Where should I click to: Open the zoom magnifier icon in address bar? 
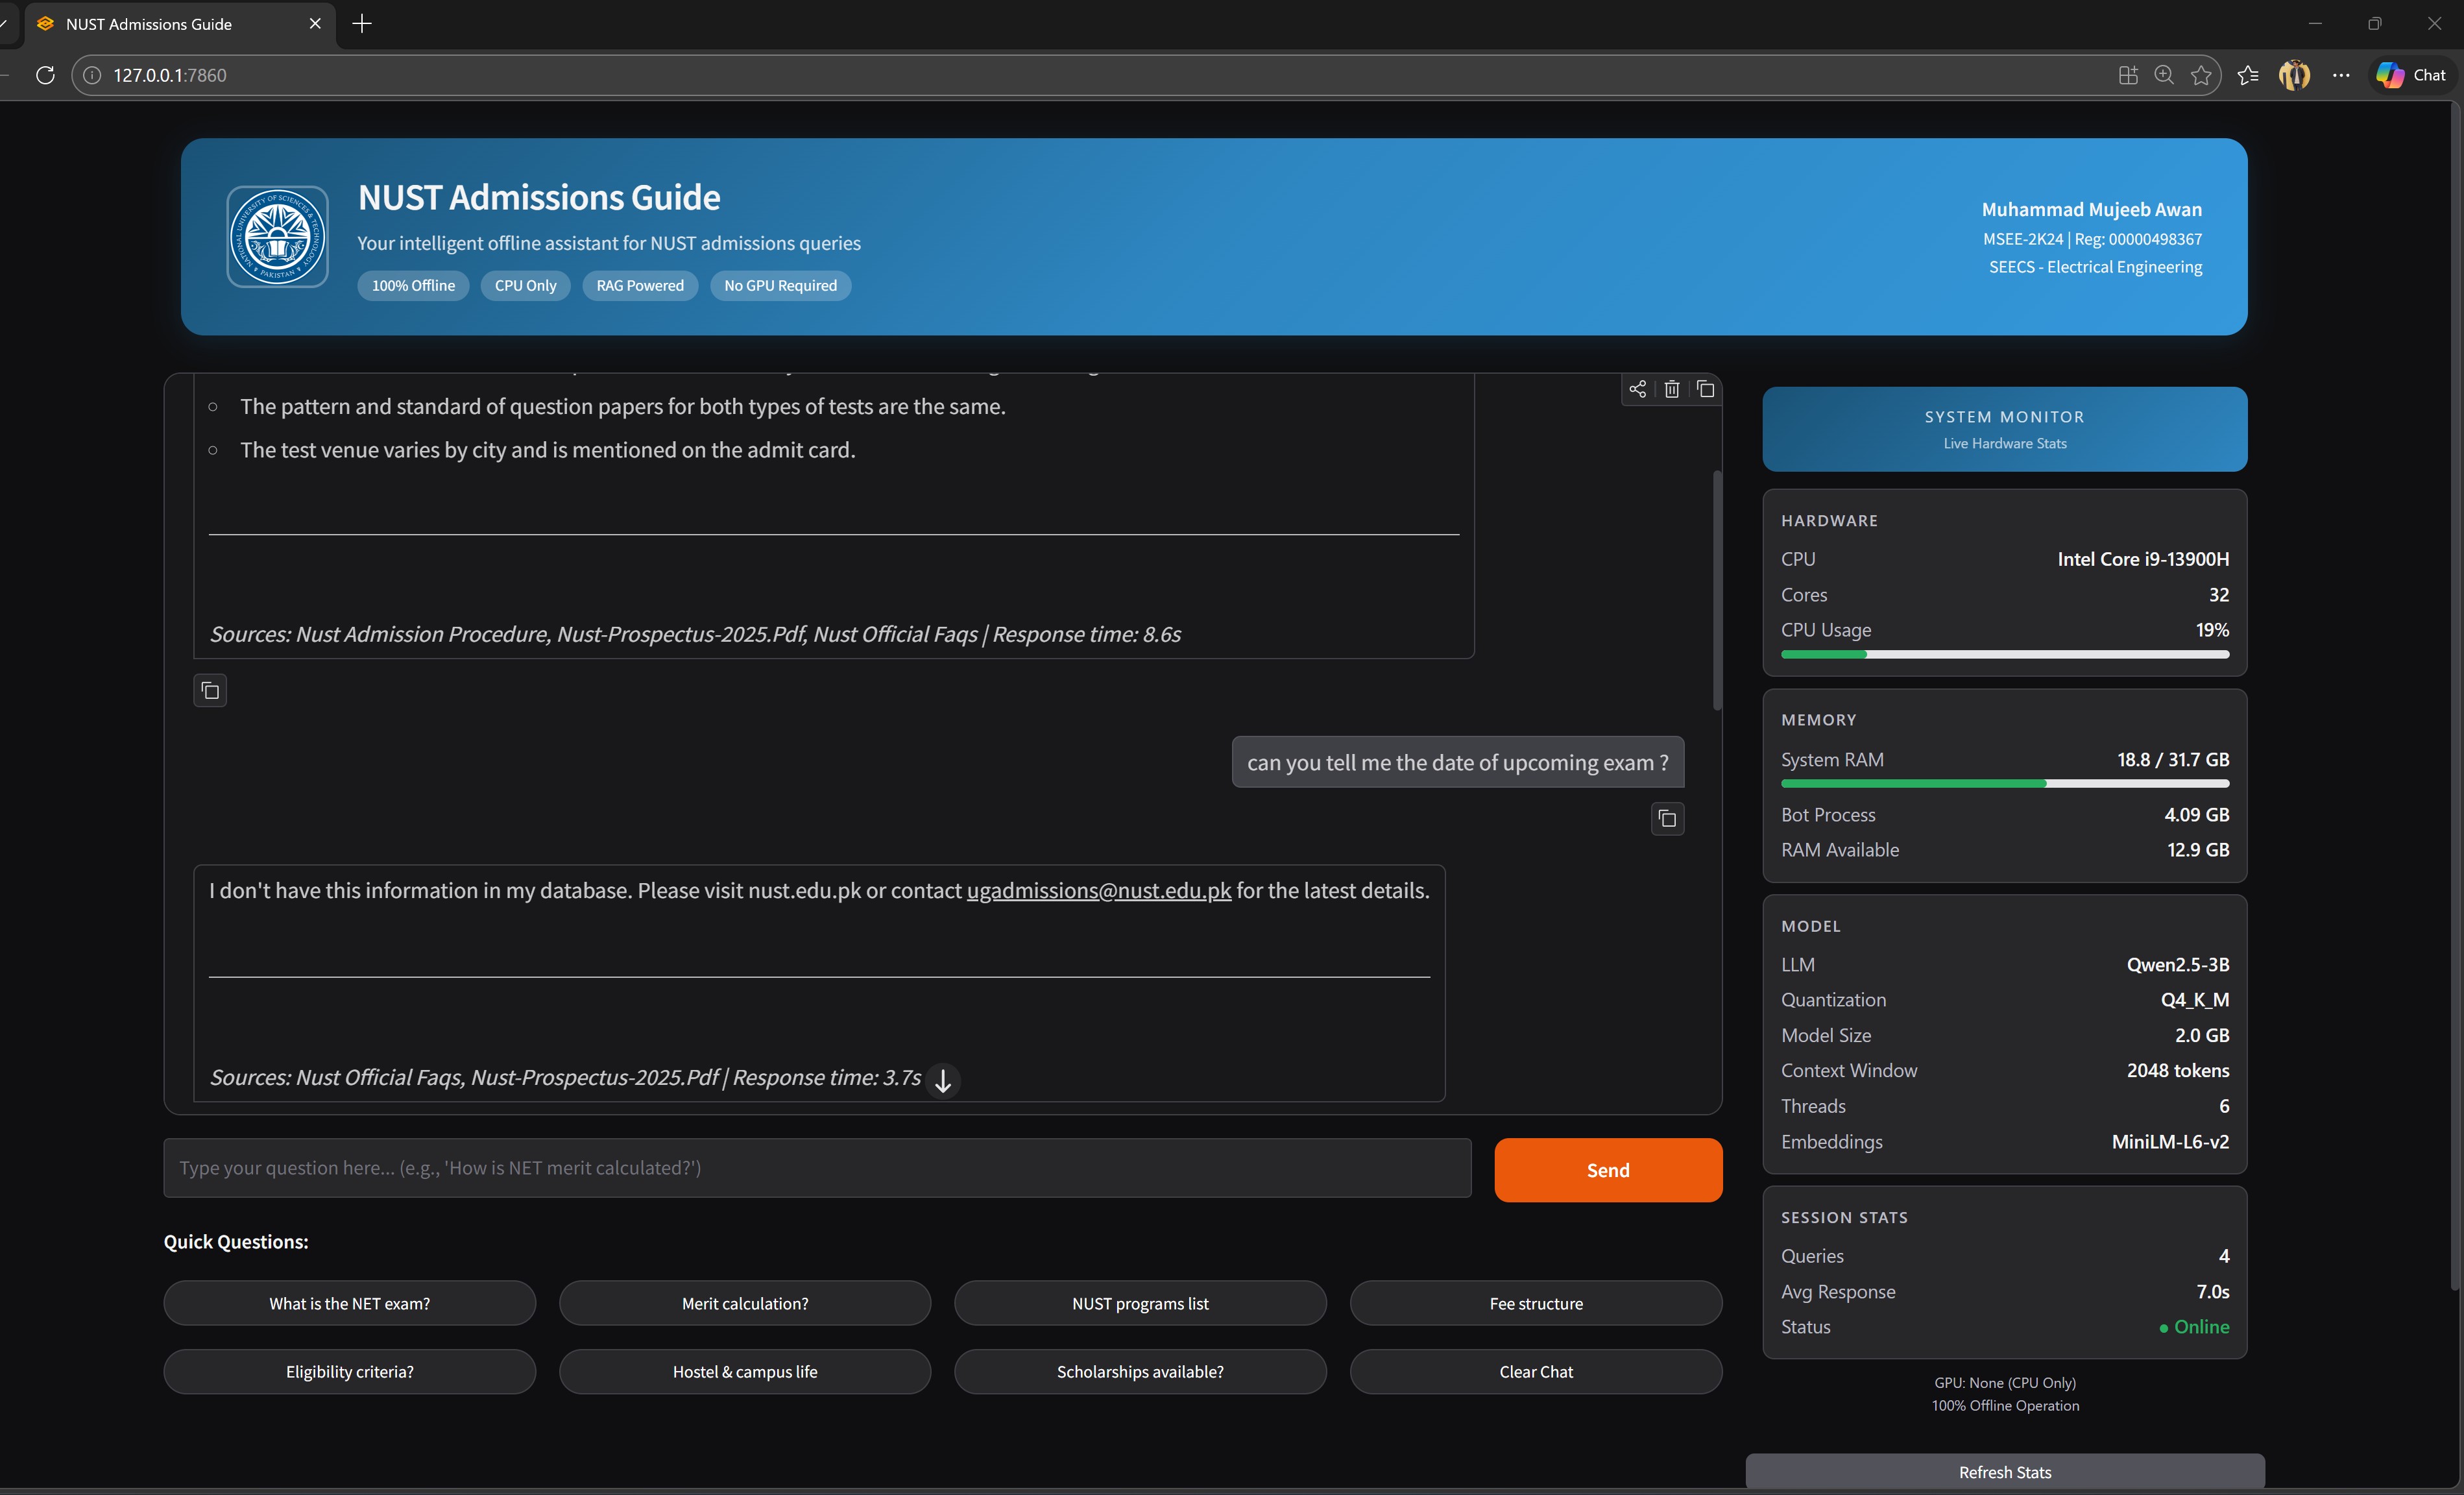(2164, 75)
